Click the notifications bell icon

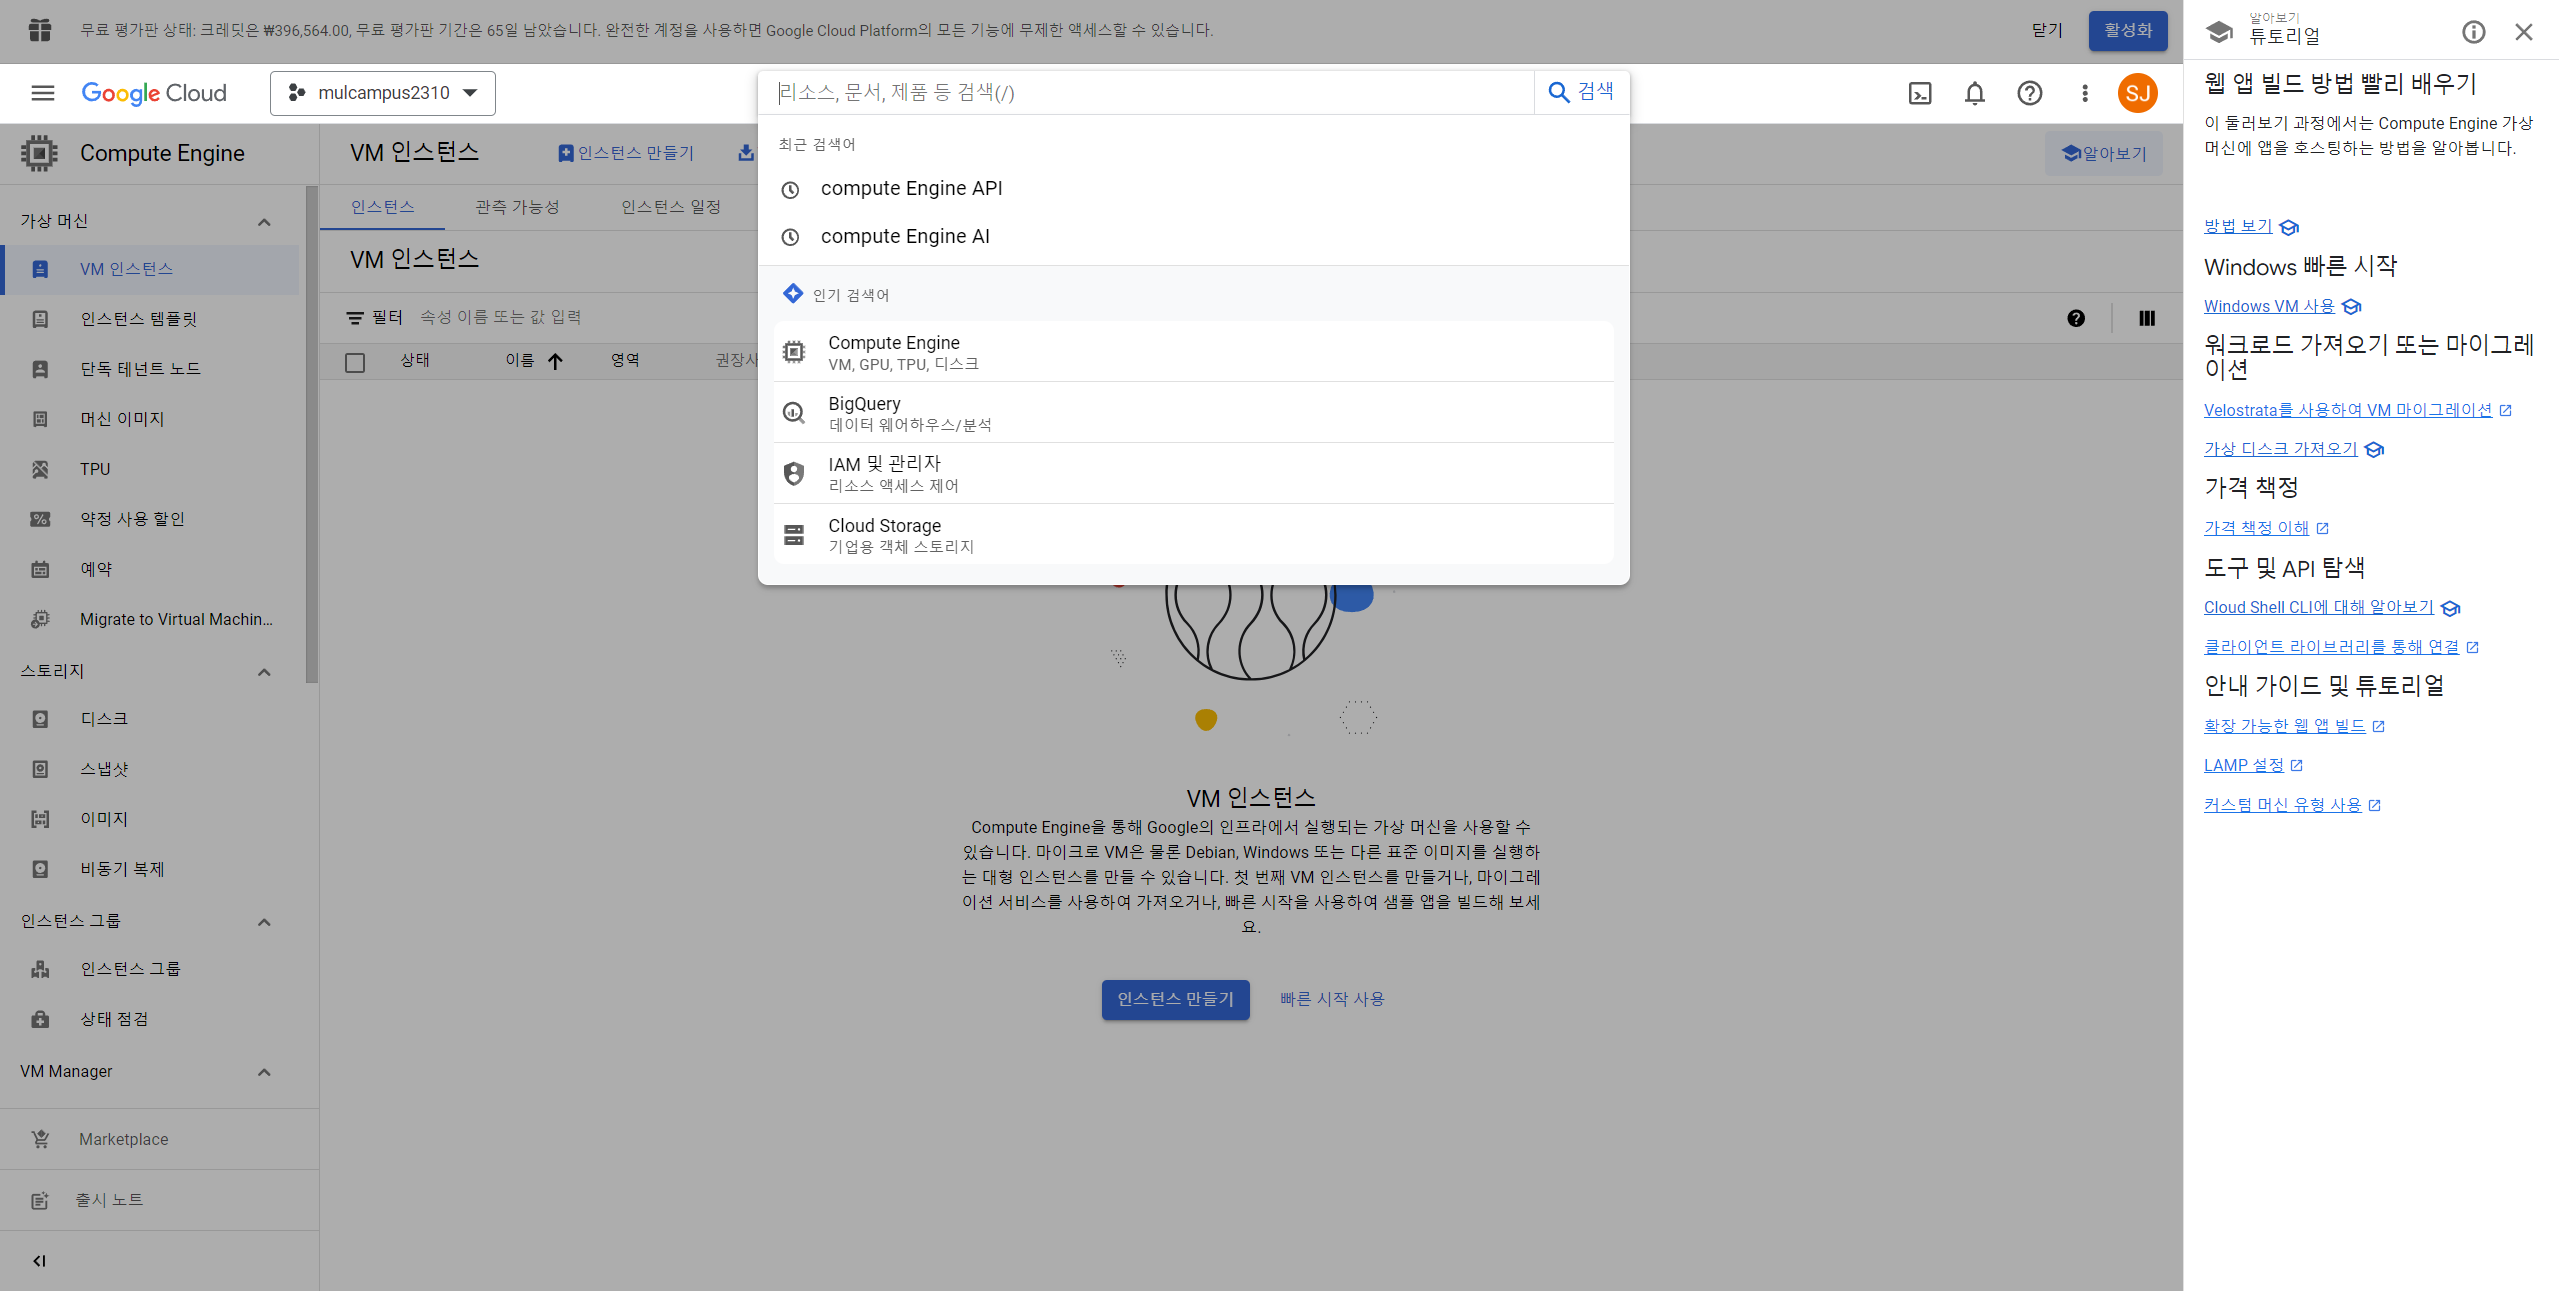pyautogui.click(x=1974, y=93)
